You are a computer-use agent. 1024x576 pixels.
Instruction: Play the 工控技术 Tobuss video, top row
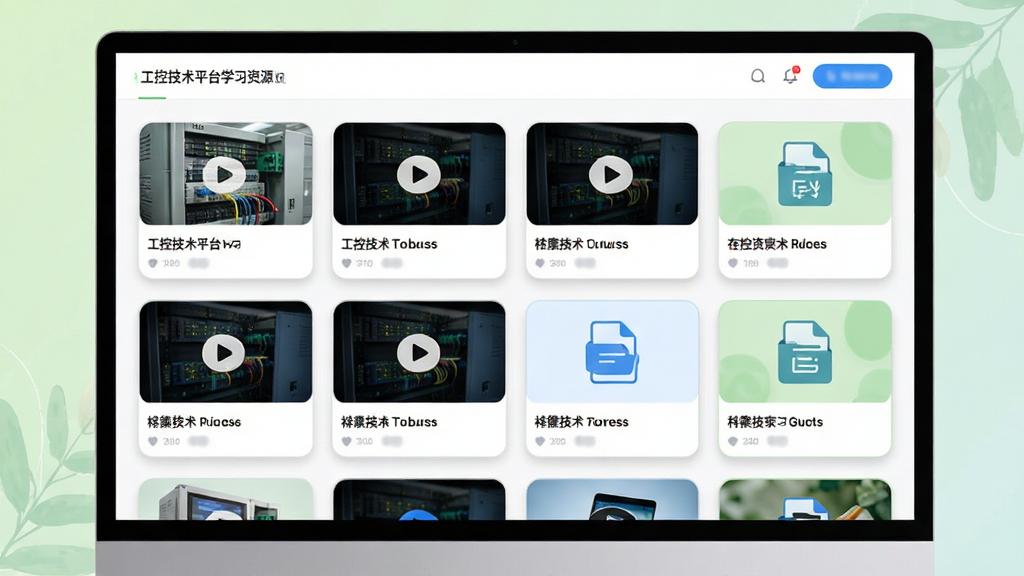click(x=419, y=174)
